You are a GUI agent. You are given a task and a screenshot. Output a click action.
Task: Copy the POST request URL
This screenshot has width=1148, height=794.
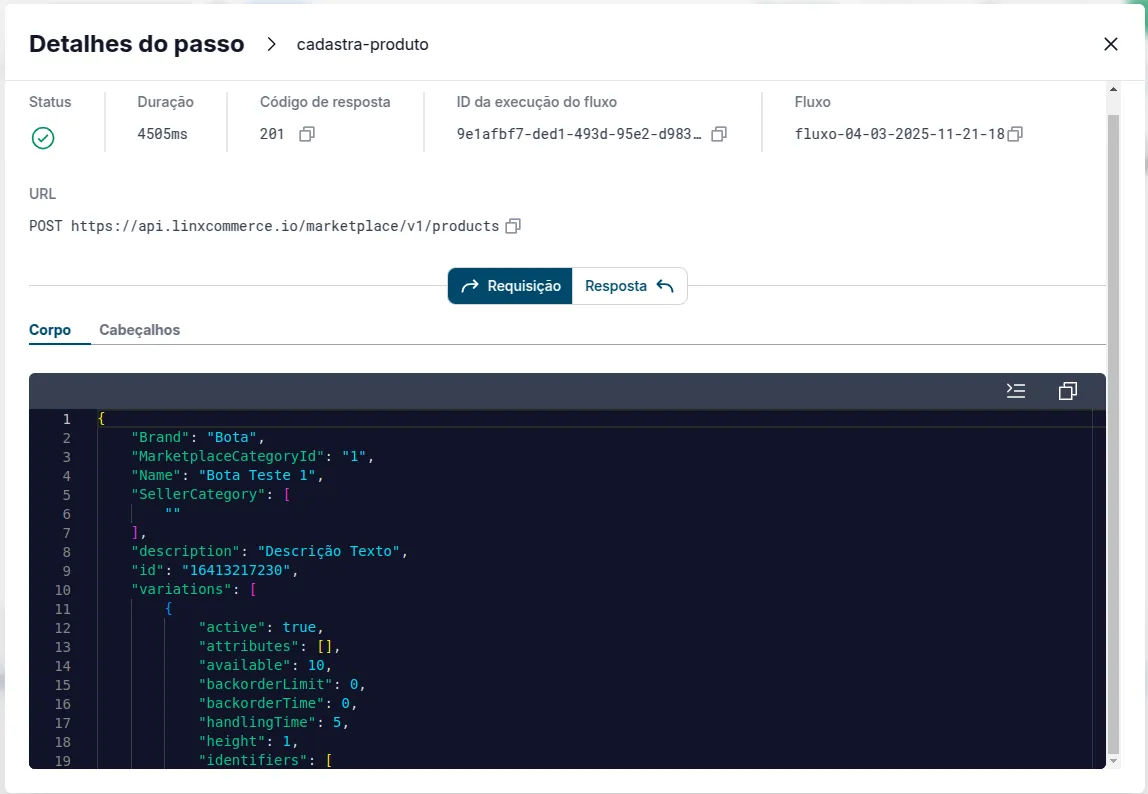(513, 226)
